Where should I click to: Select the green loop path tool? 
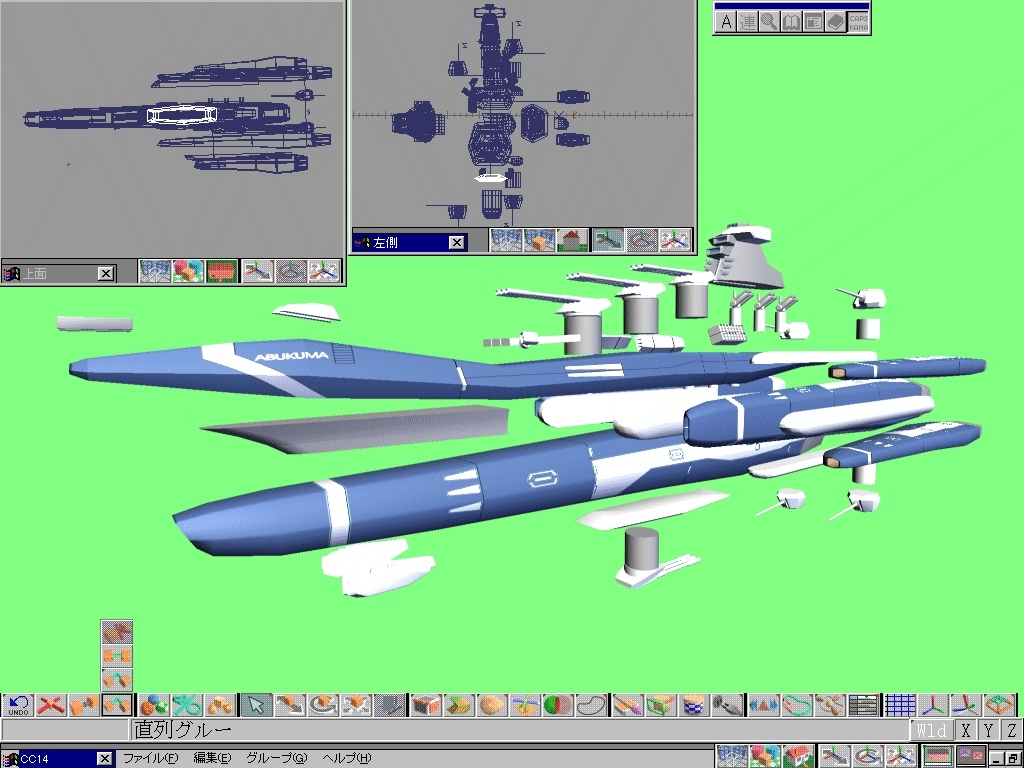tap(797, 705)
